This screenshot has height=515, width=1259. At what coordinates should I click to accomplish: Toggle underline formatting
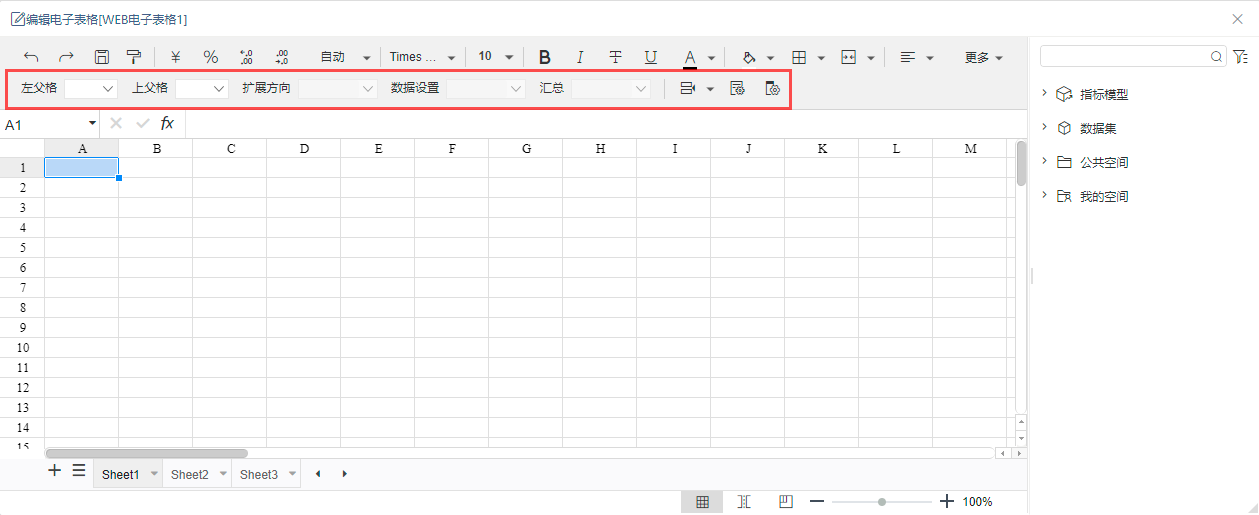[651, 57]
